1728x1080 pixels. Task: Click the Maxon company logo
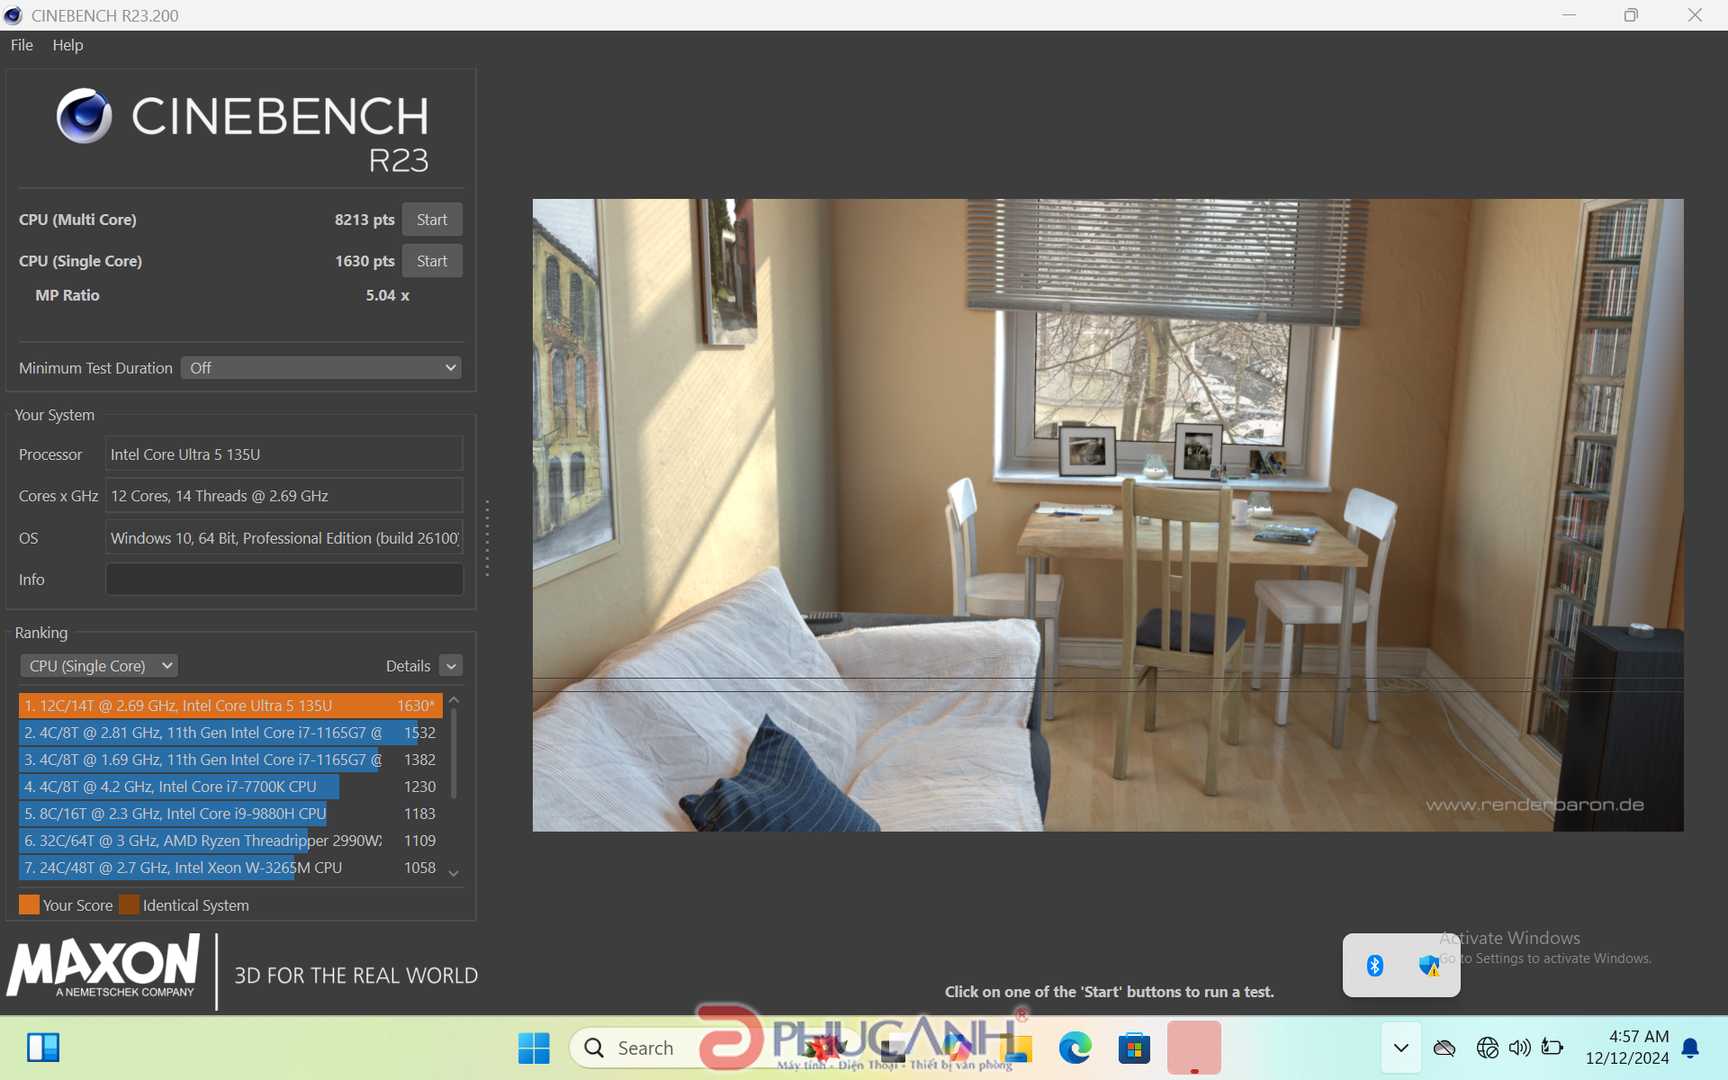(x=104, y=966)
